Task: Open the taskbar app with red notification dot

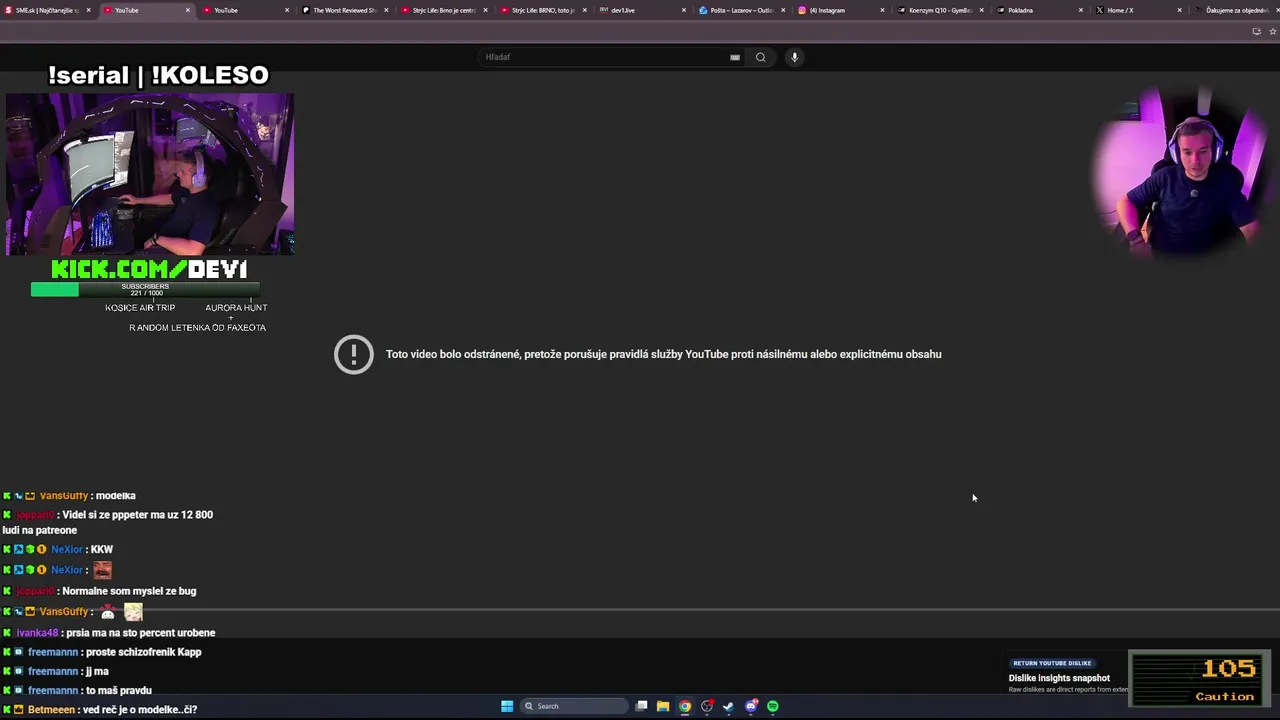Action: pos(707,706)
